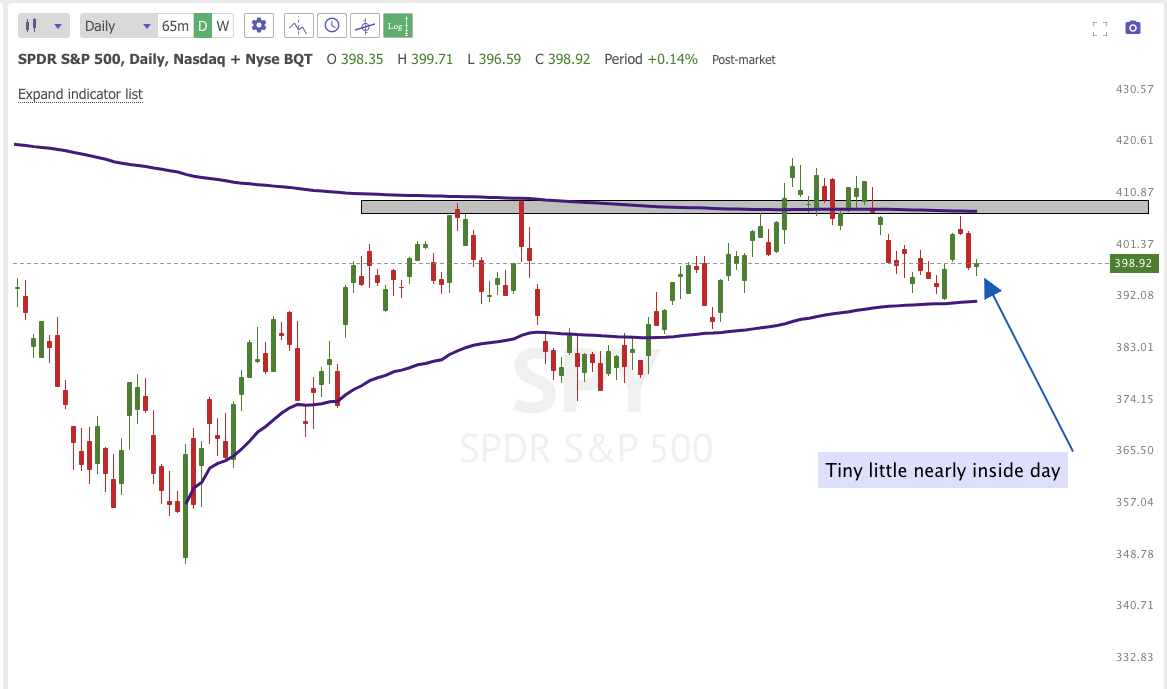The height and width of the screenshot is (689, 1167).
Task: Open the Daily timeframe dropdown
Action: 118,26
